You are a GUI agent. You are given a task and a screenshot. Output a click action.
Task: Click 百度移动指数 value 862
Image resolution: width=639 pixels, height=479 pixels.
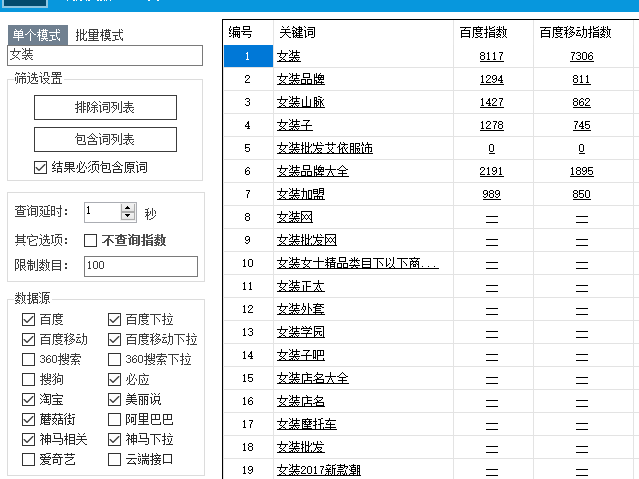(x=582, y=102)
